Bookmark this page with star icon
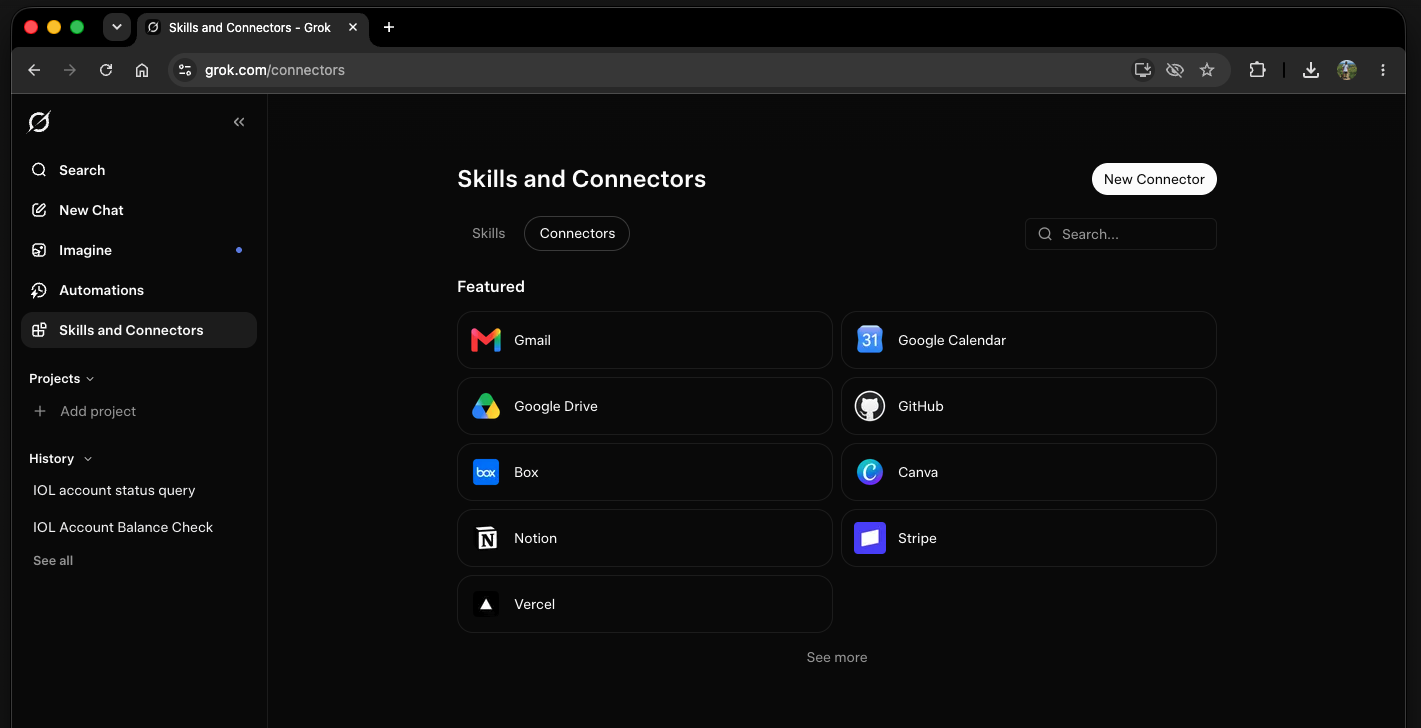The image size is (1421, 728). click(1207, 70)
